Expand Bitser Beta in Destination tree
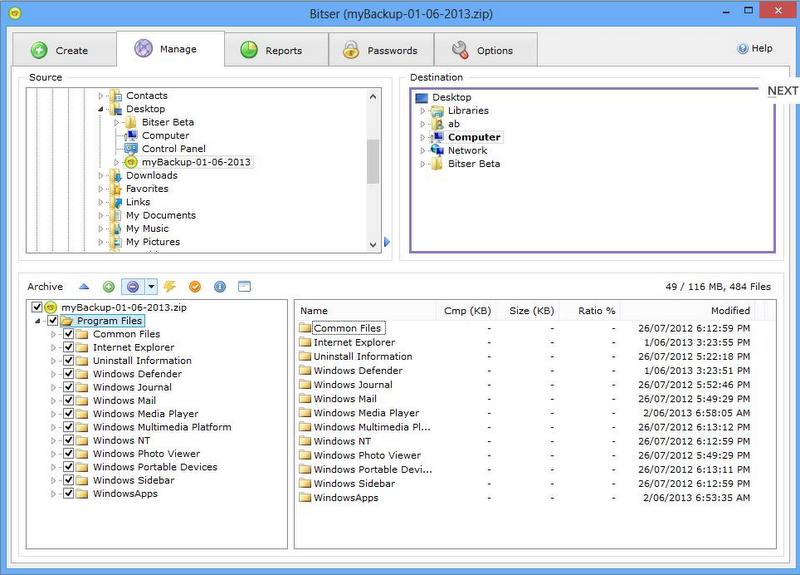 (x=422, y=164)
